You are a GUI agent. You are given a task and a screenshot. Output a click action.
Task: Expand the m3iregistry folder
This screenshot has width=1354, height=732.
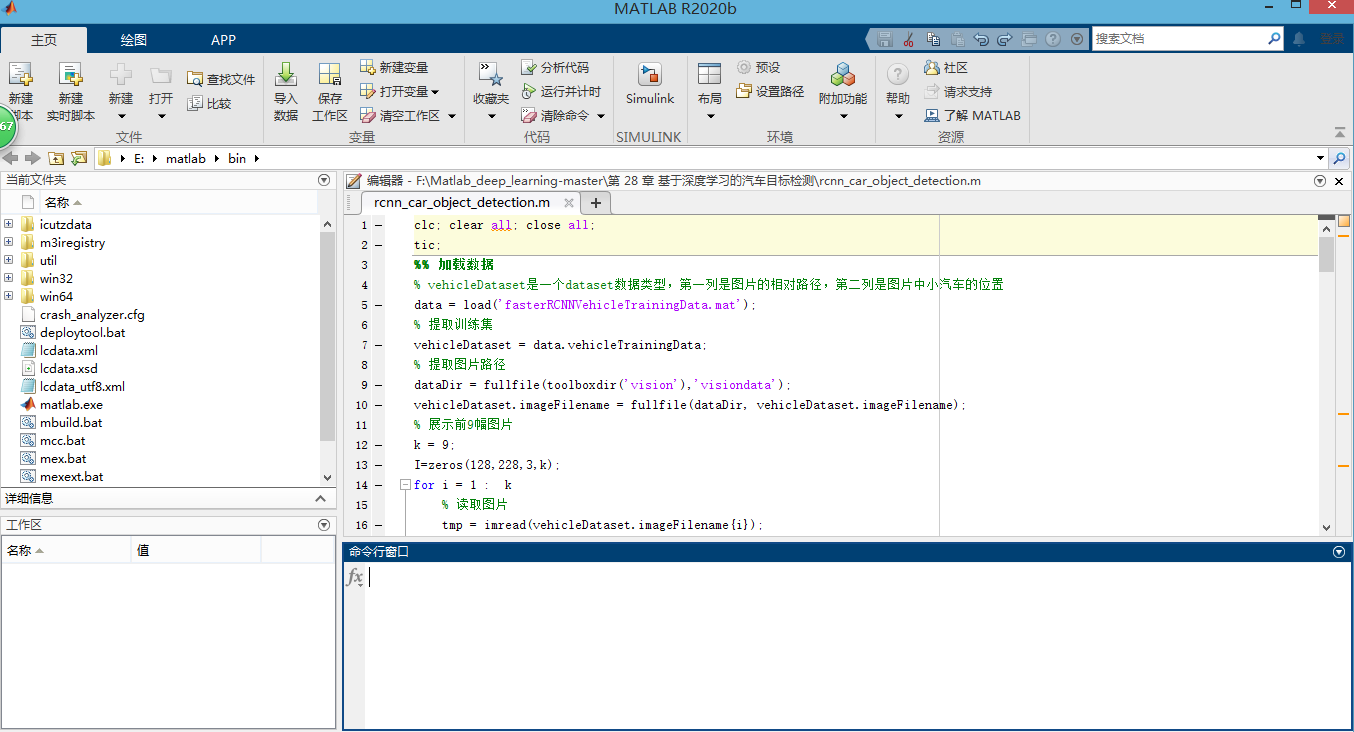[x=9, y=242]
